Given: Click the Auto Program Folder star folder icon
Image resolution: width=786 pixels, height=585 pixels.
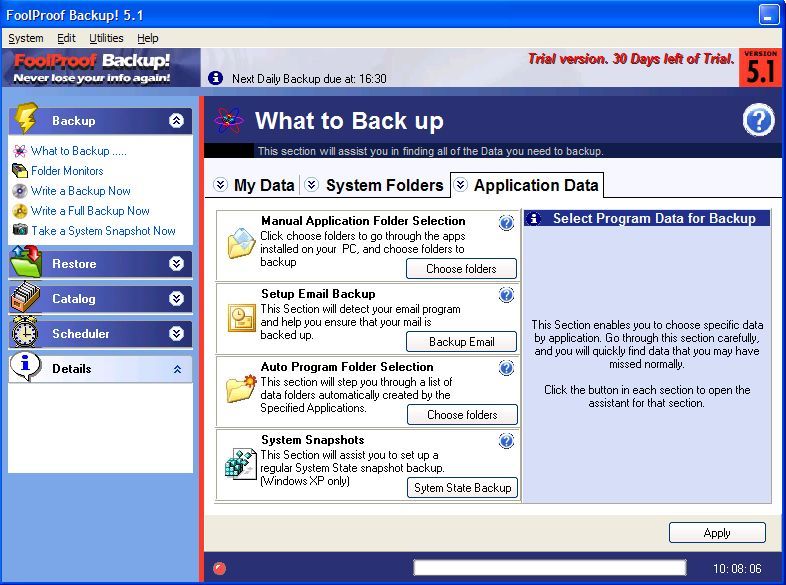Looking at the screenshot, I should point(241,388).
